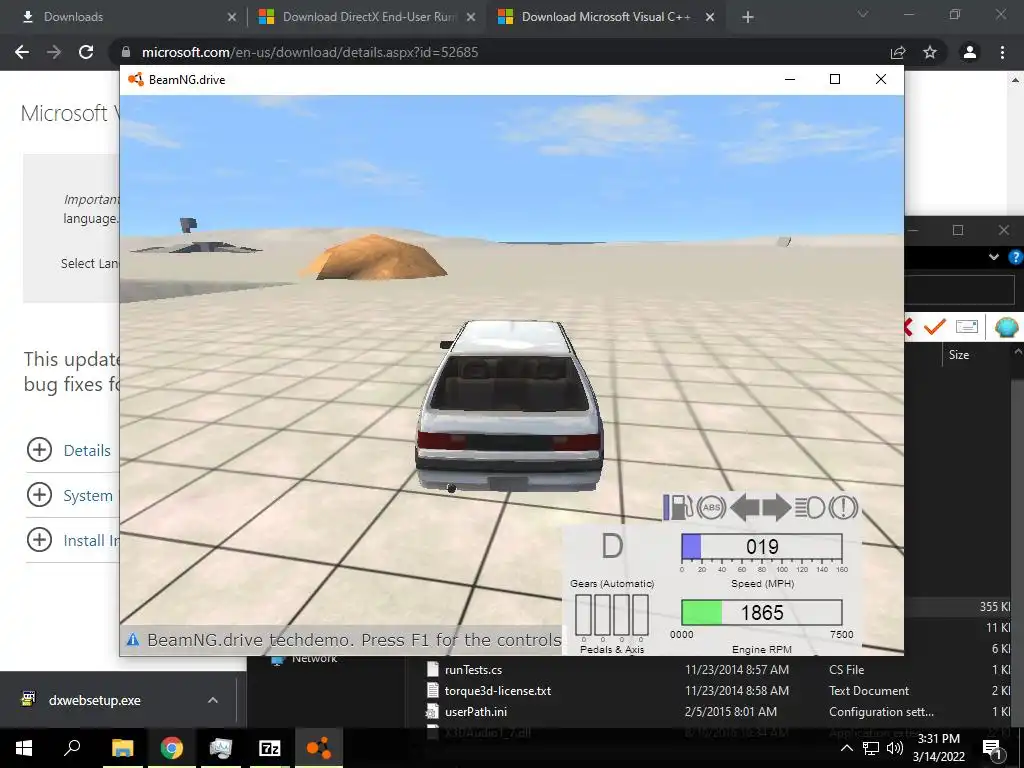This screenshot has width=1024, height=768.
Task: Click the network icon in system tray
Action: (x=871, y=748)
